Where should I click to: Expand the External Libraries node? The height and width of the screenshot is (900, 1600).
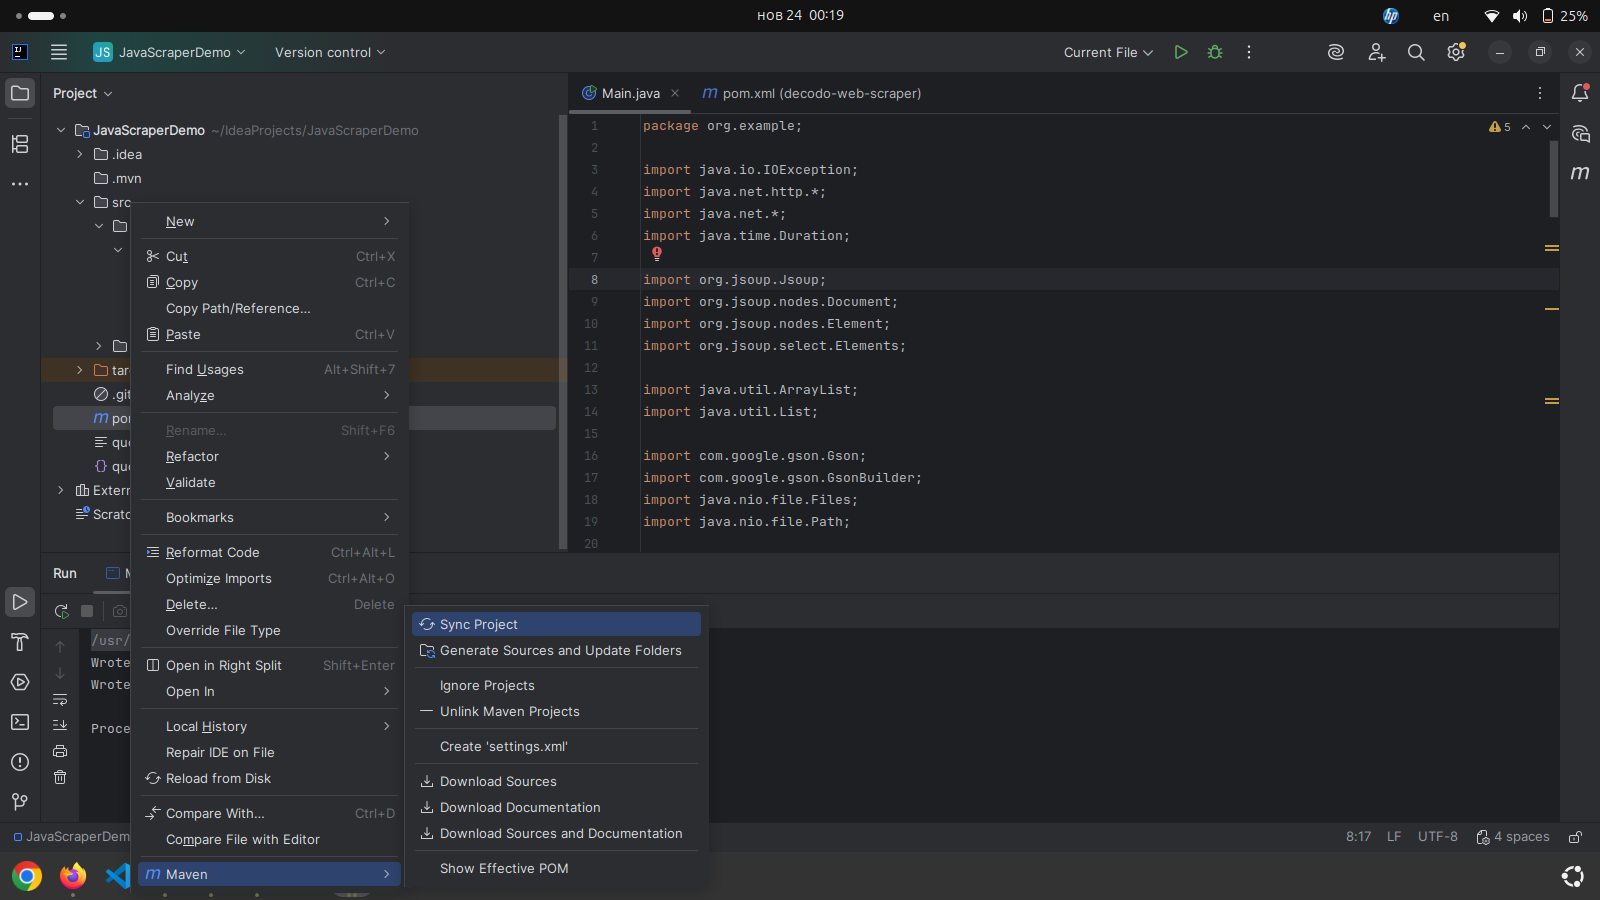[x=61, y=490]
